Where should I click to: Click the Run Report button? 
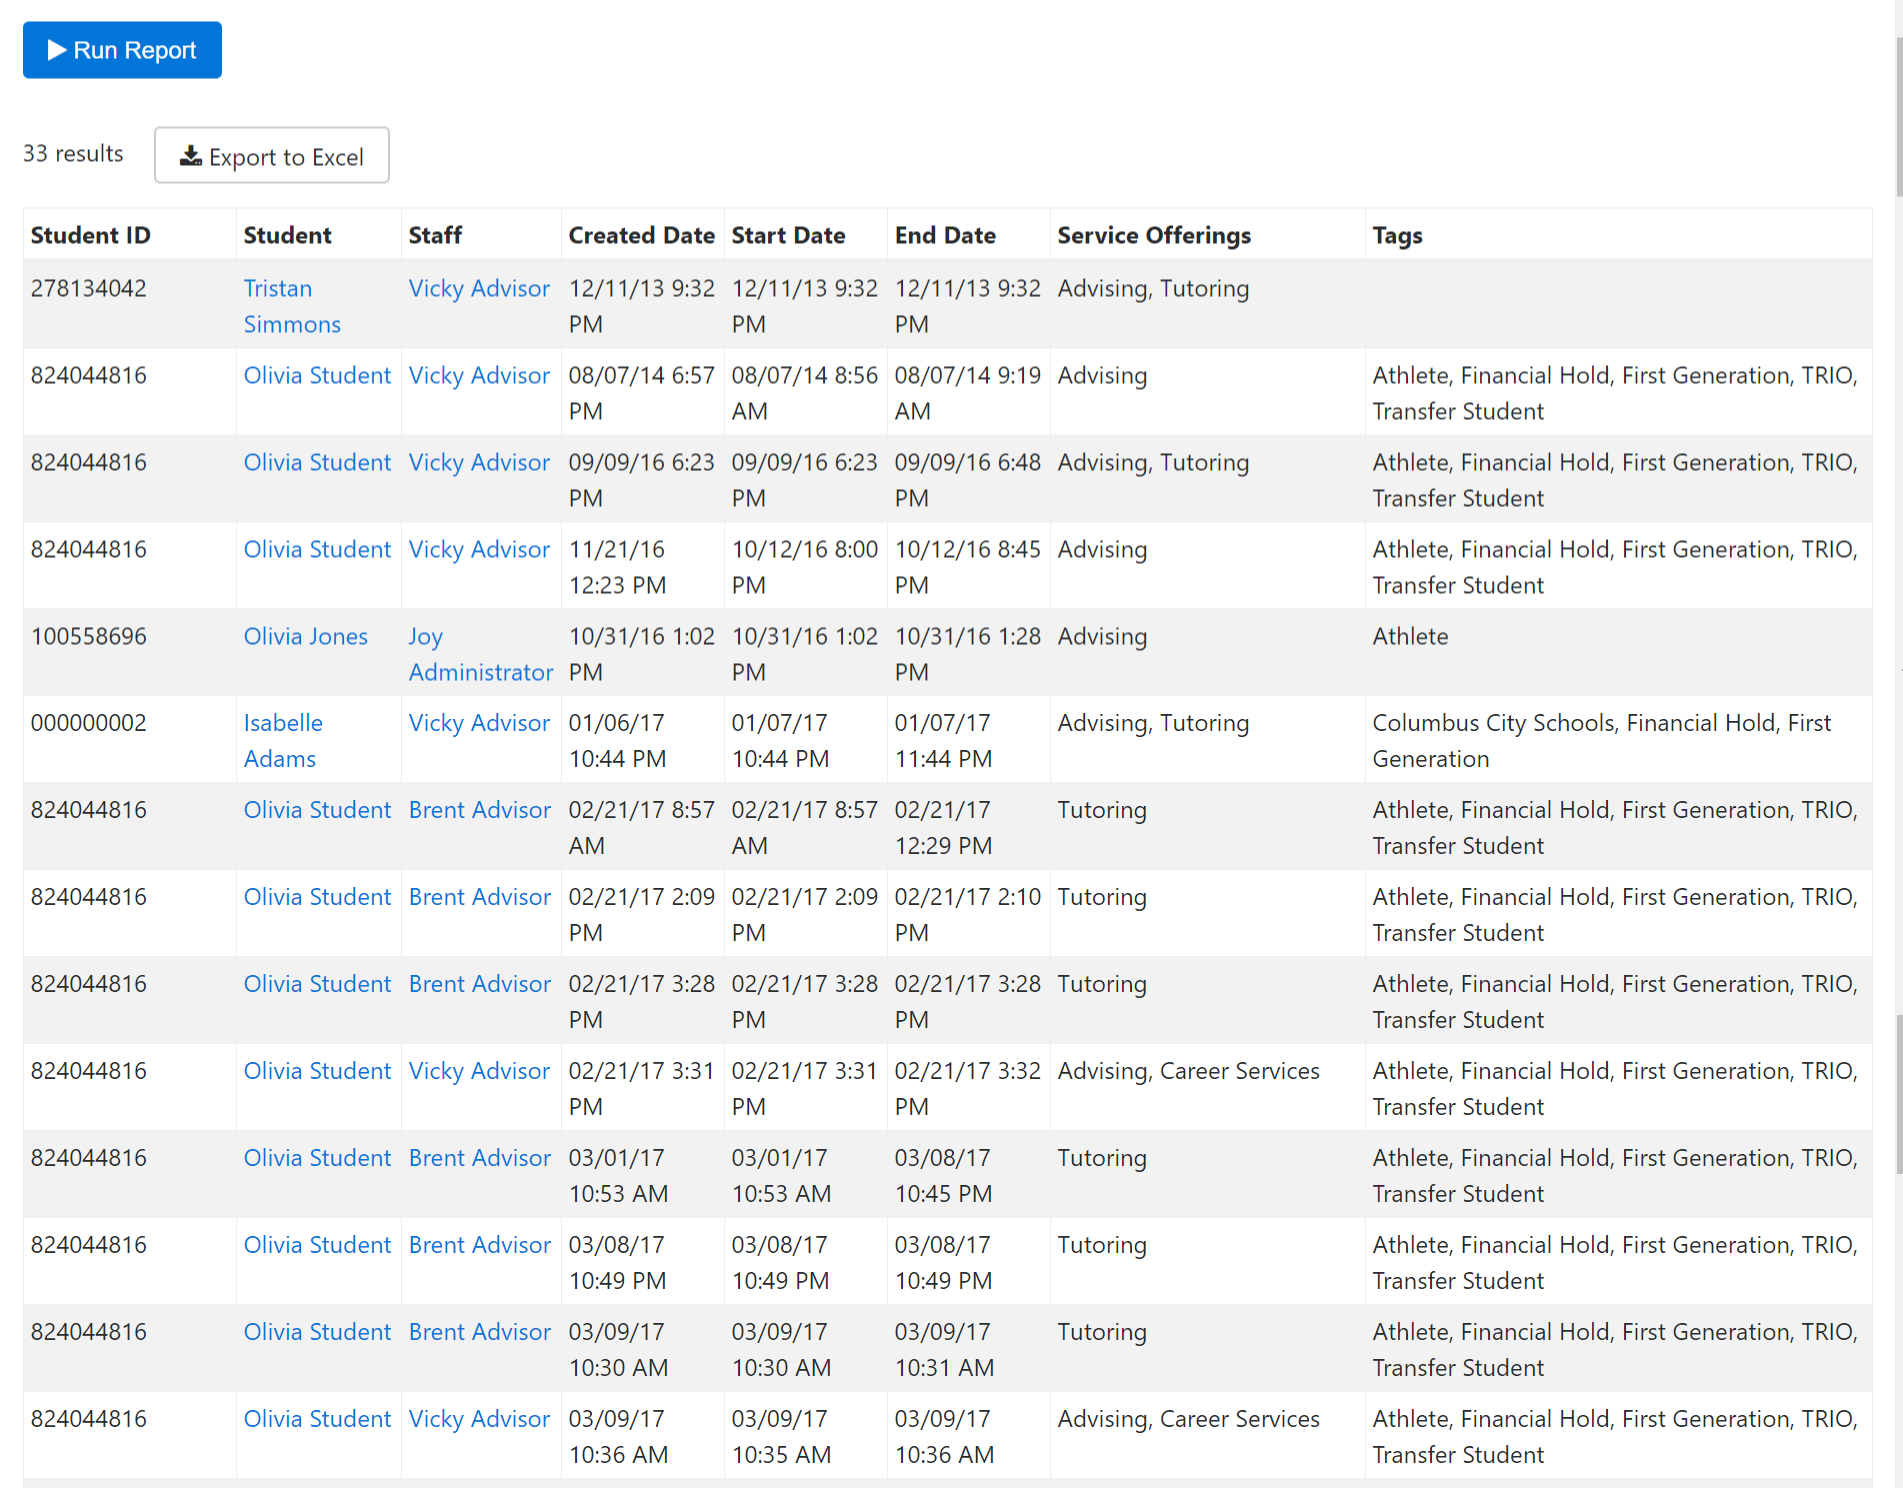pos(122,50)
